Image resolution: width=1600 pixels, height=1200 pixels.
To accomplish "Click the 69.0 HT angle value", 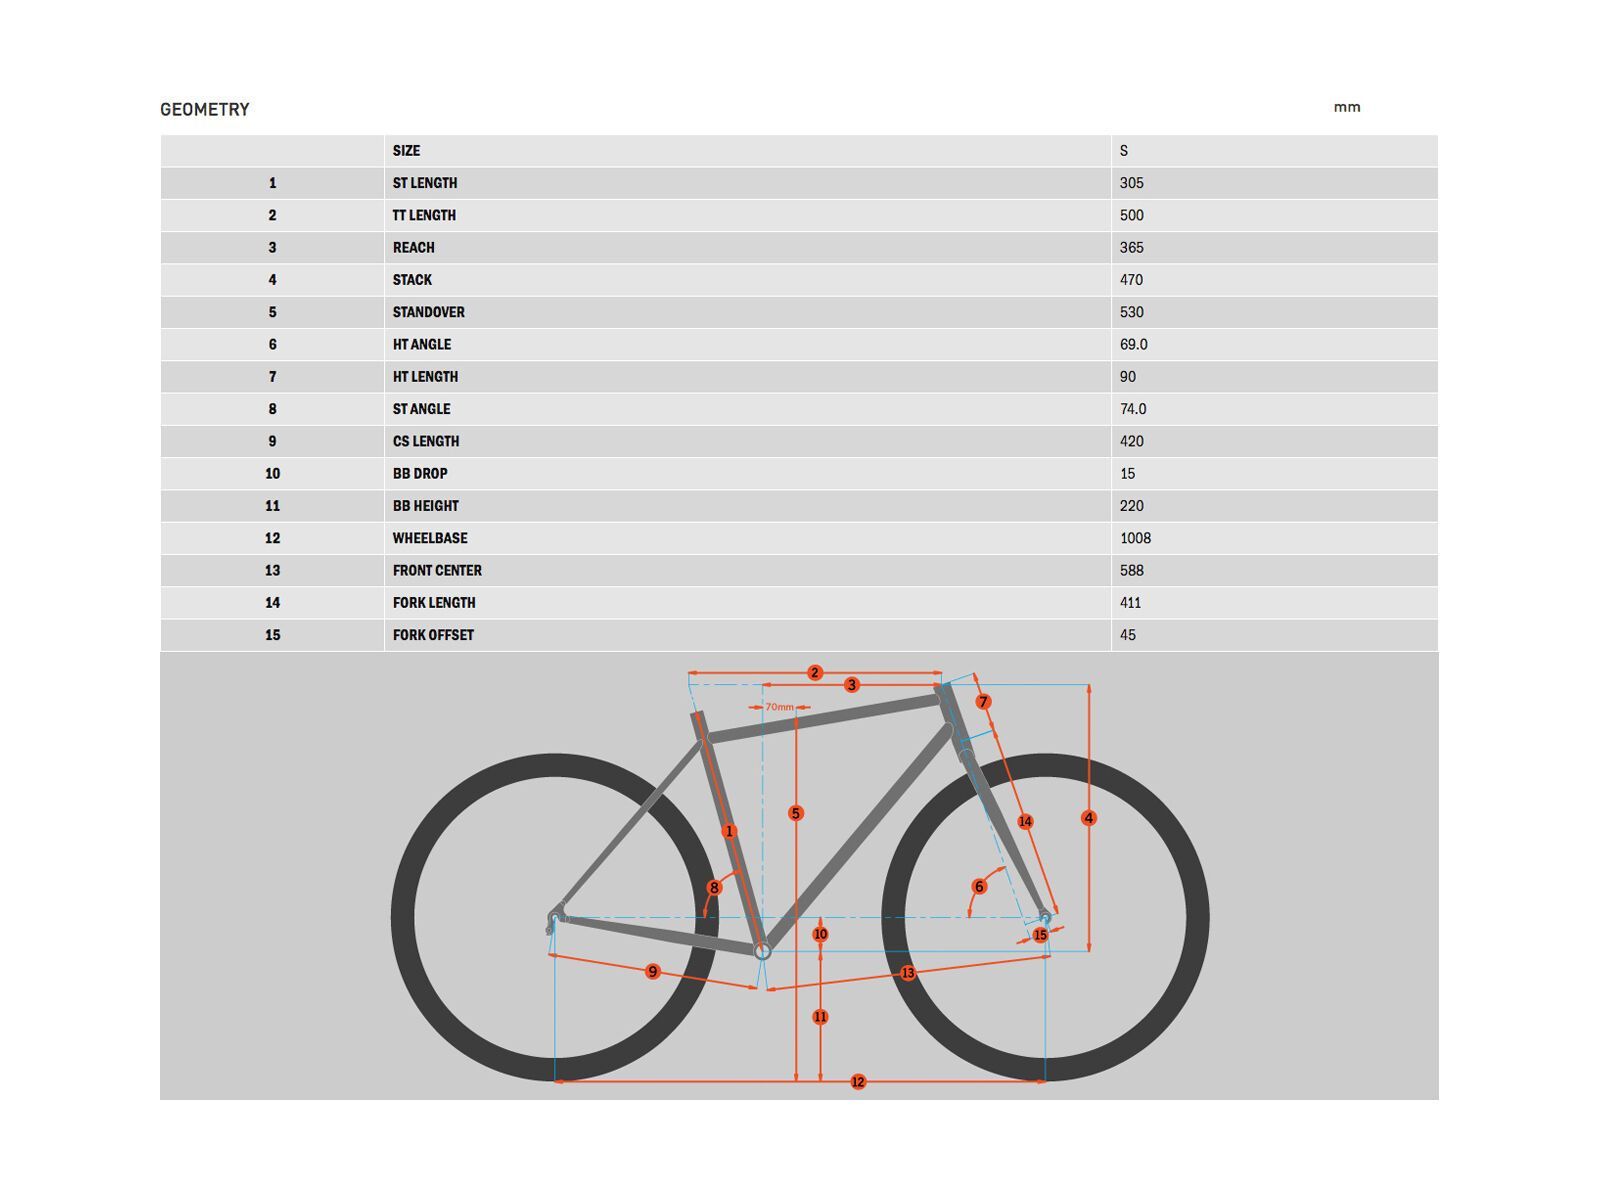I will pyautogui.click(x=1134, y=345).
